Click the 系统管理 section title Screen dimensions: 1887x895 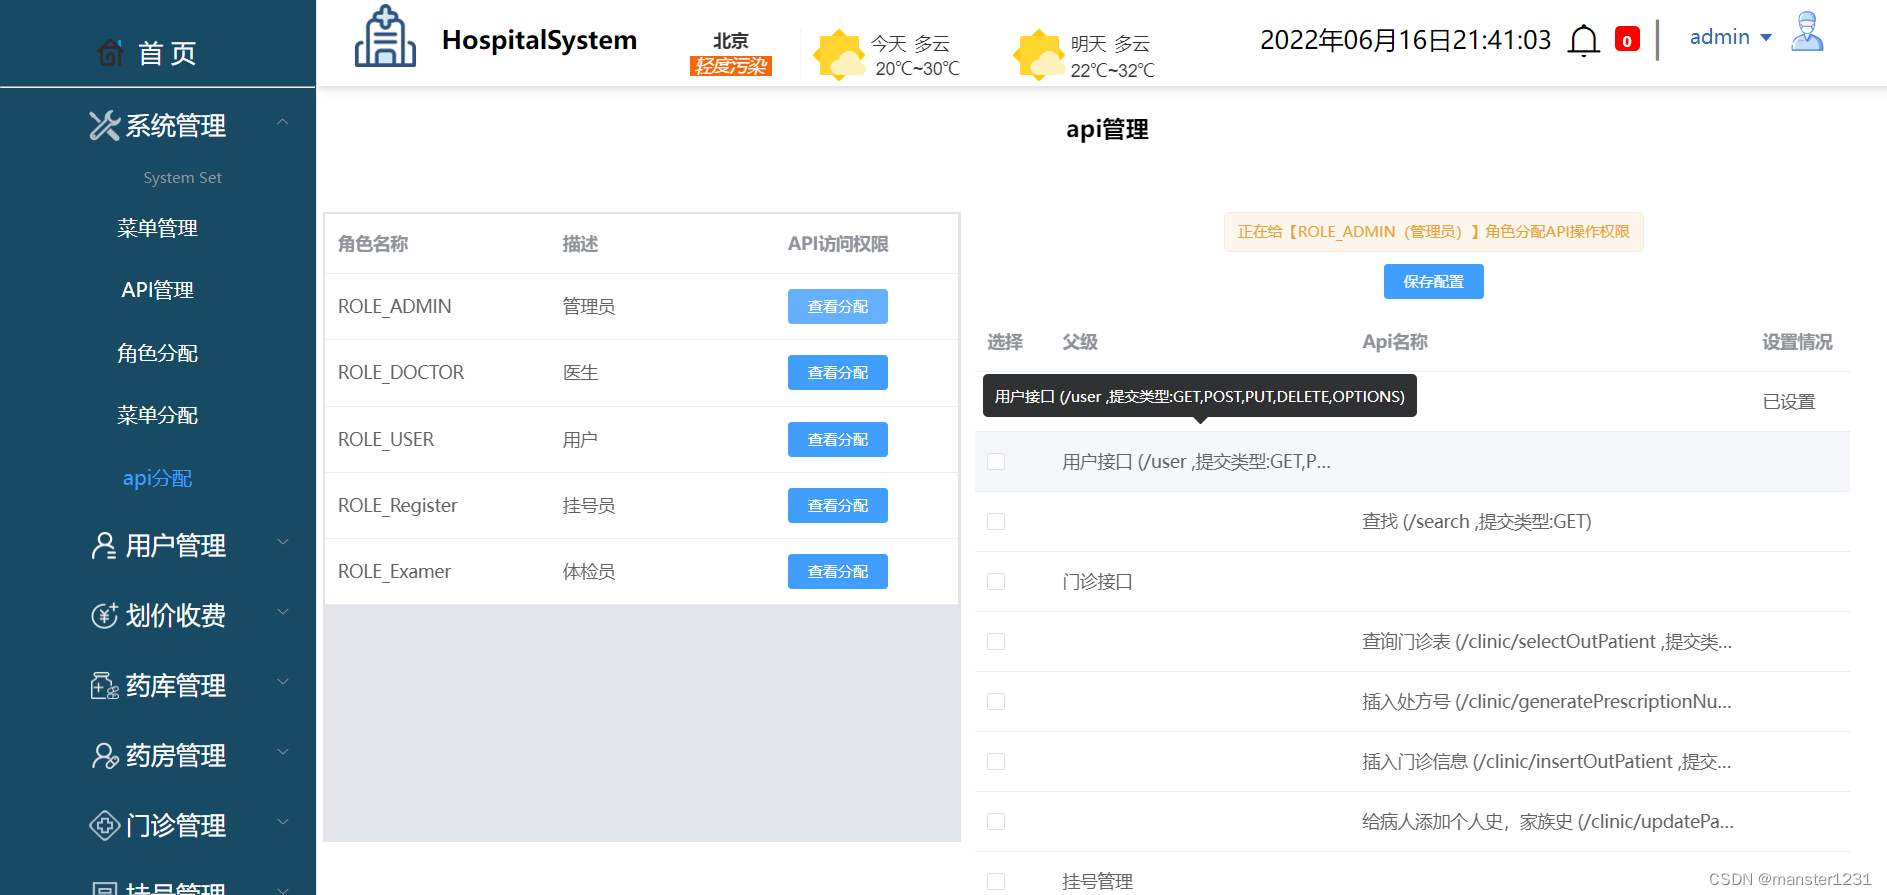coord(176,126)
